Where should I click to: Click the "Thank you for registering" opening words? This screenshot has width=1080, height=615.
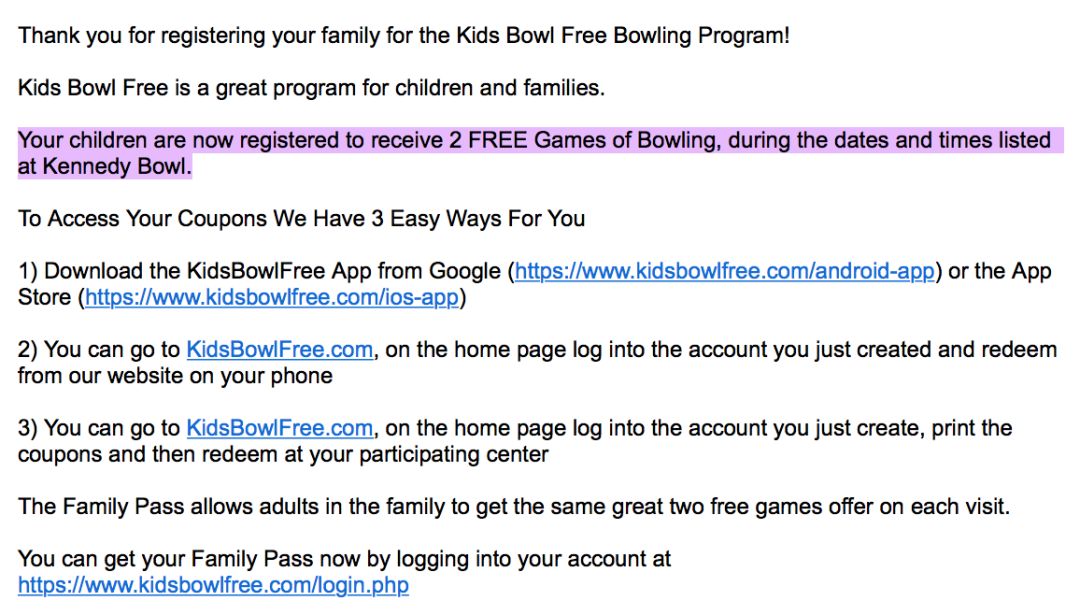click(x=129, y=35)
